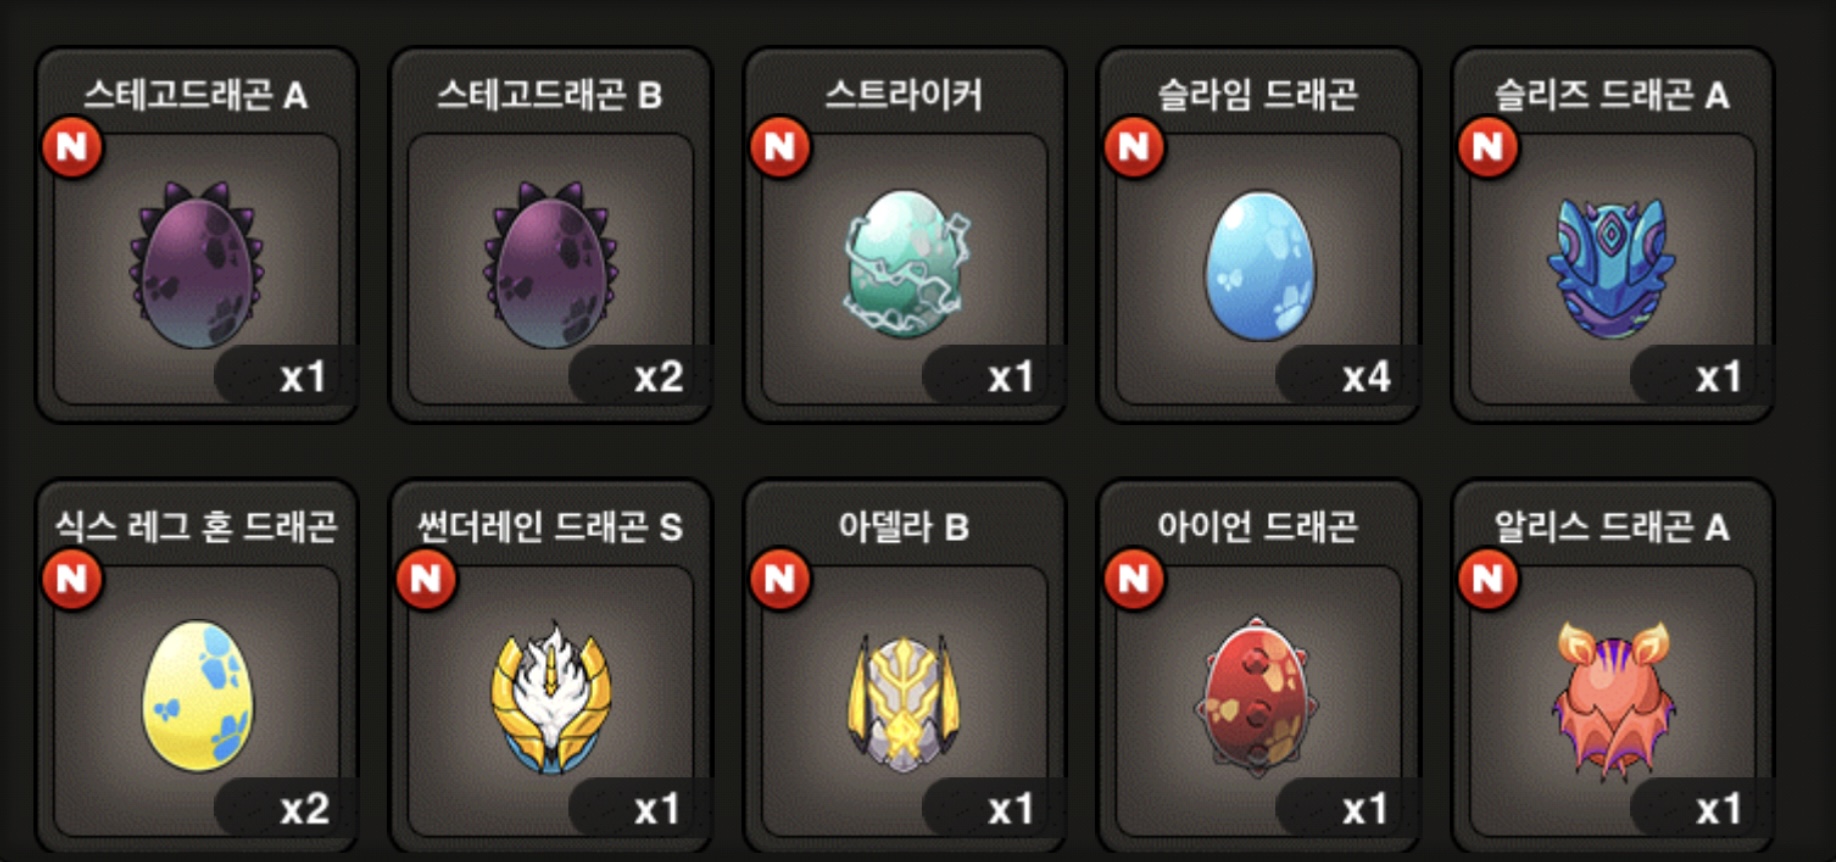Click the x2 count on 스테고드래곤 B
The width and height of the screenshot is (1836, 862).
click(659, 377)
